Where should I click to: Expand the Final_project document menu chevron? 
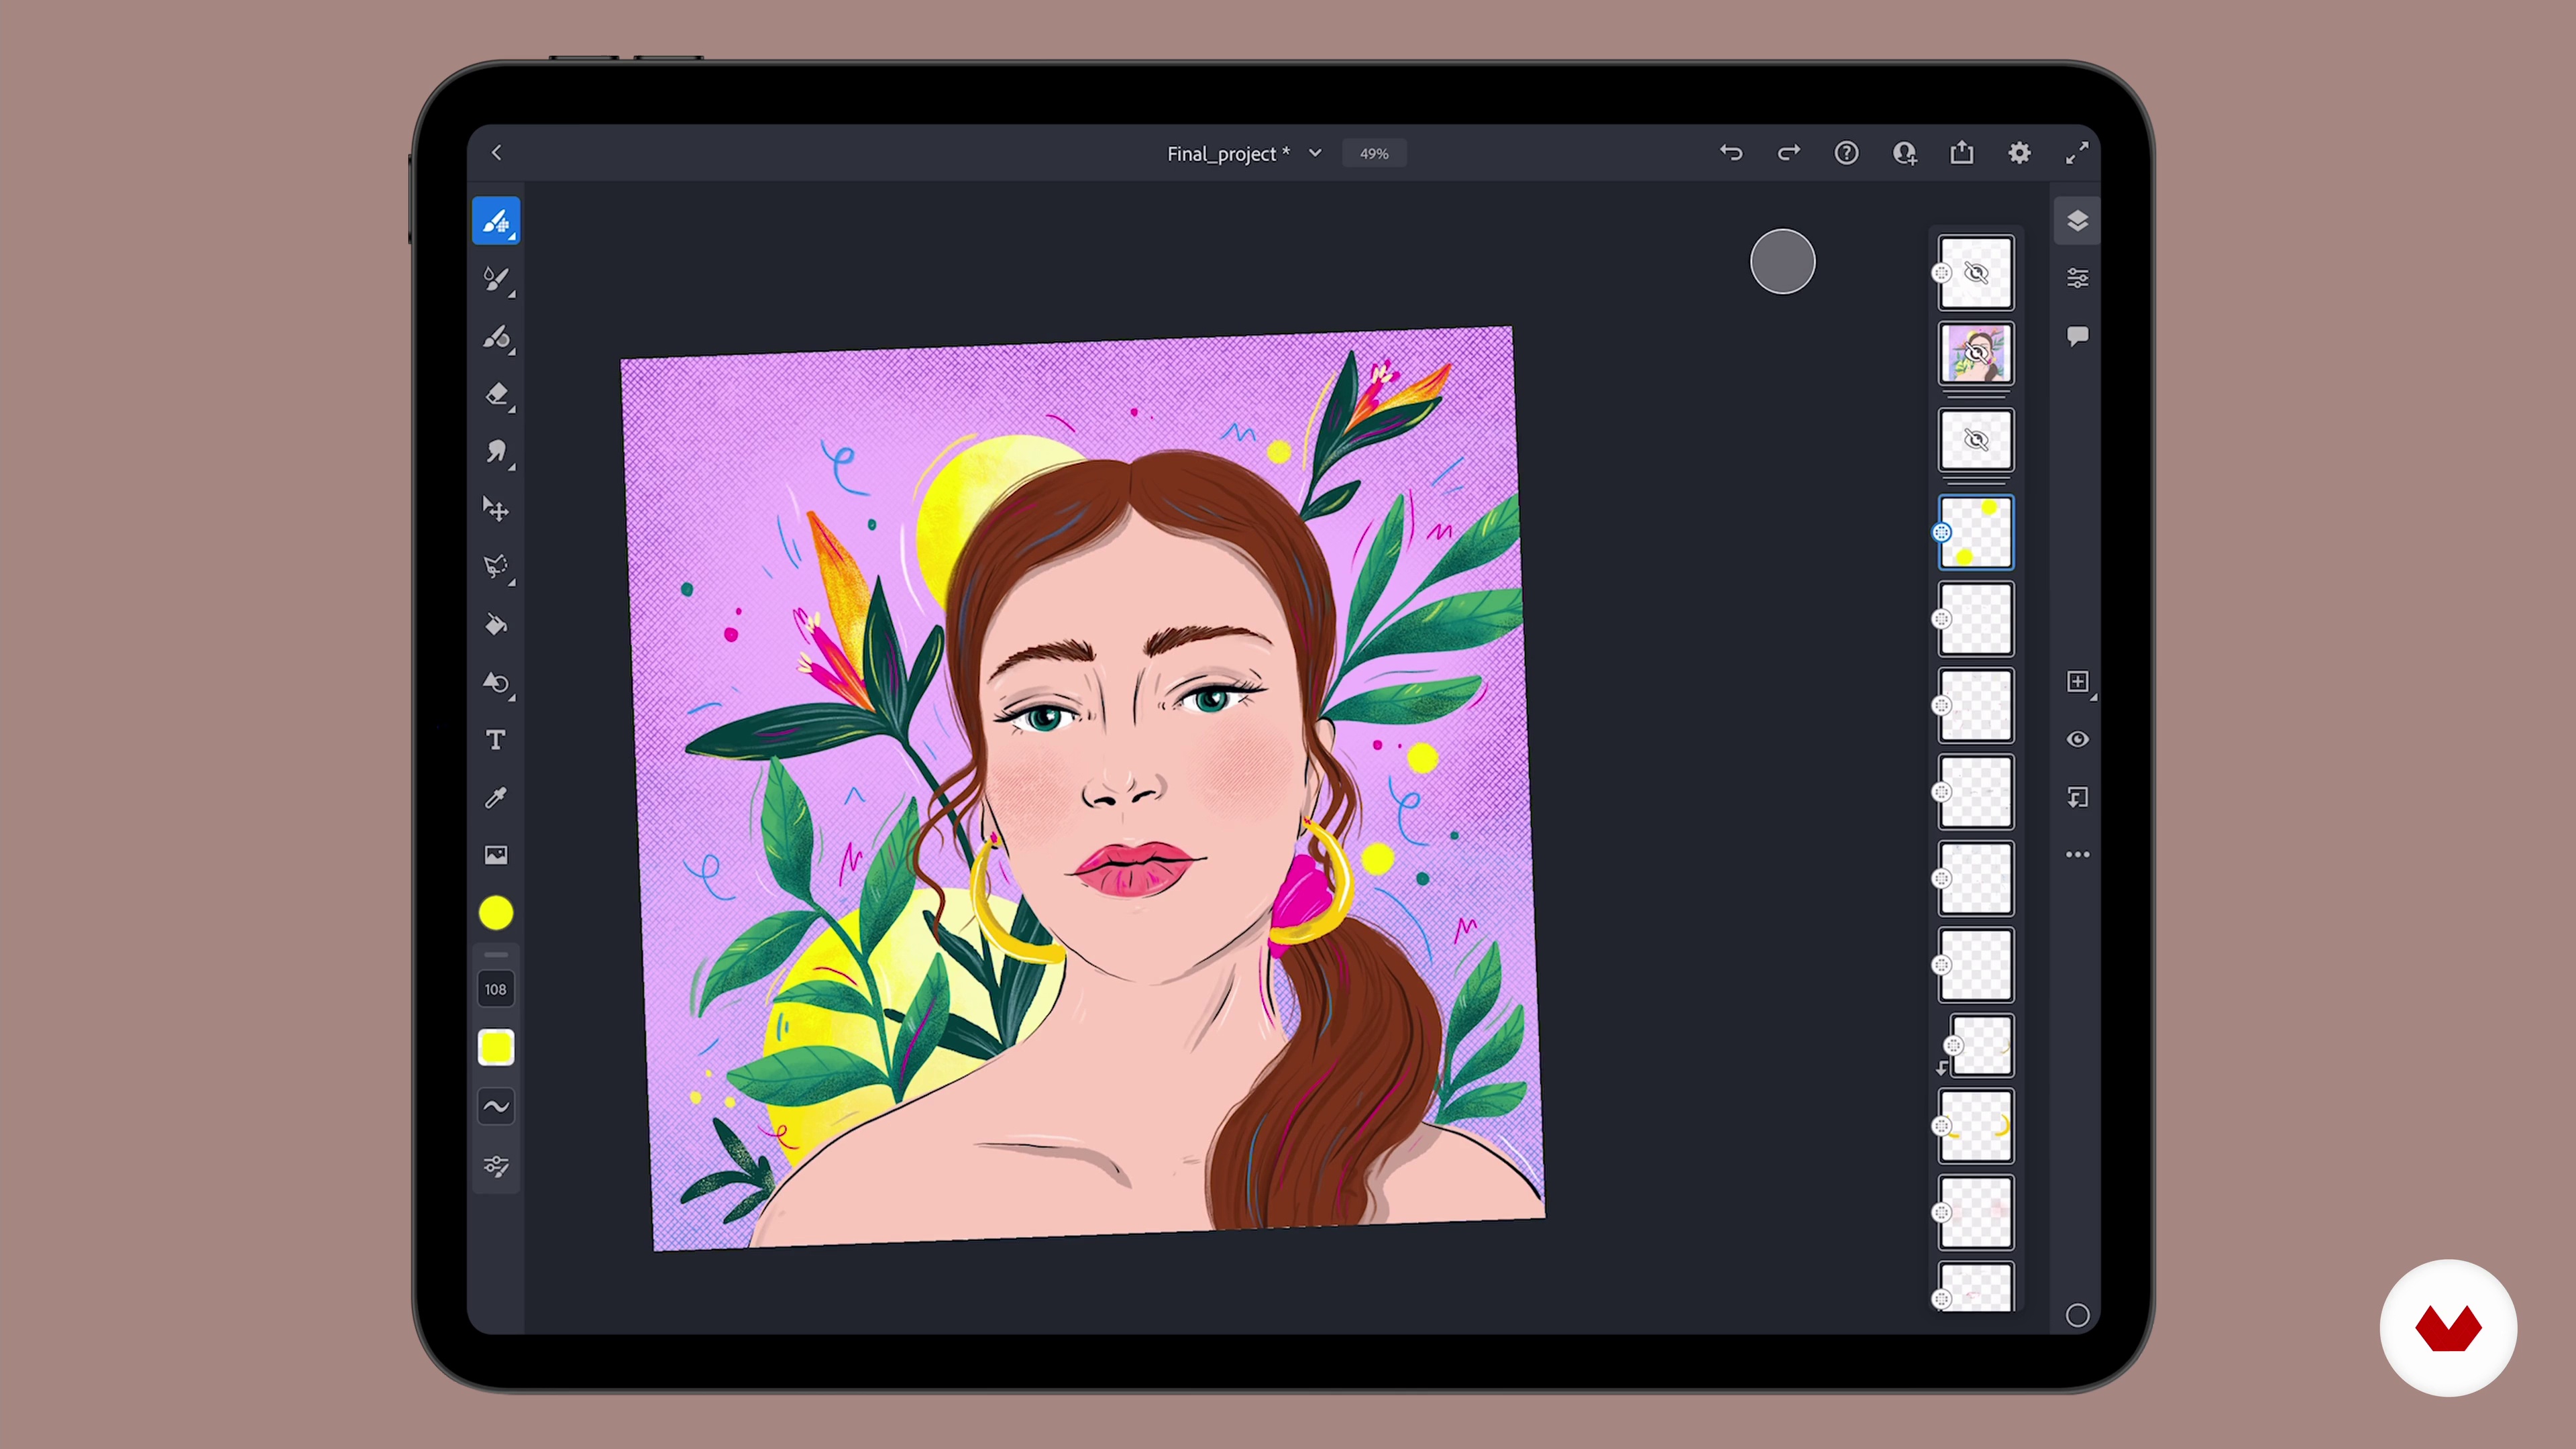pos(1315,153)
